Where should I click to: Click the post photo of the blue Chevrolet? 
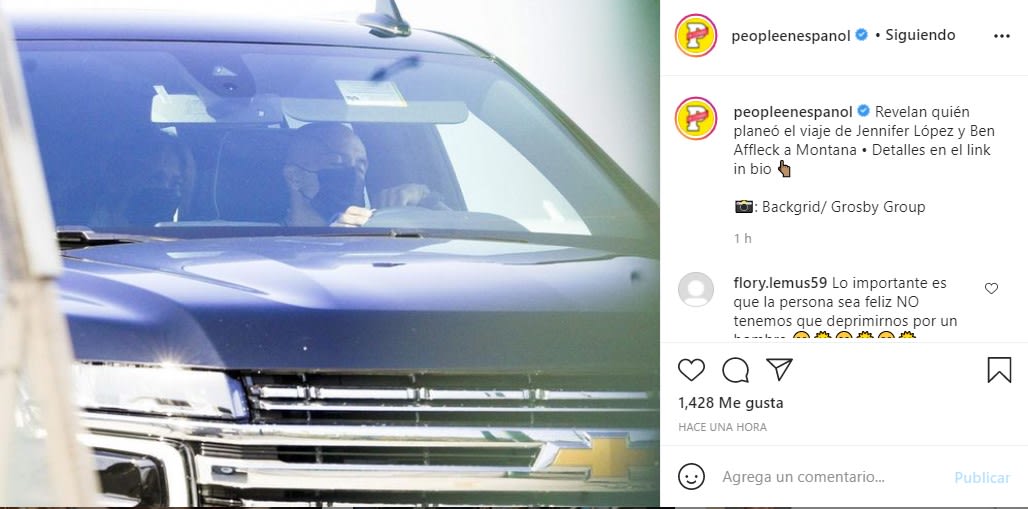330,254
